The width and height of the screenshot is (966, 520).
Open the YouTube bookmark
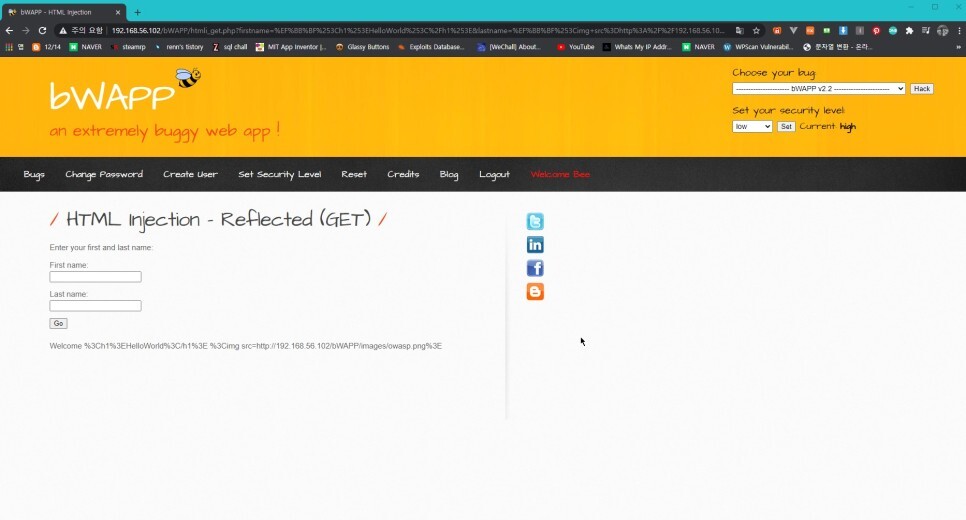pos(575,47)
